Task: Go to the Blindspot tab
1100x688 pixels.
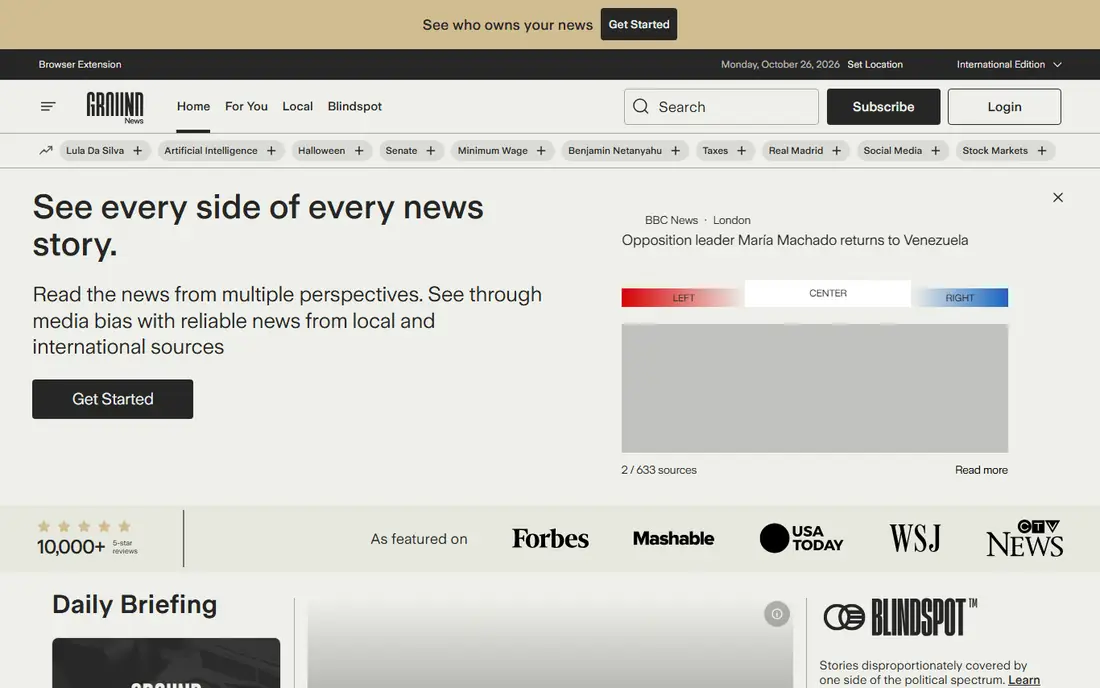Action: 355,107
